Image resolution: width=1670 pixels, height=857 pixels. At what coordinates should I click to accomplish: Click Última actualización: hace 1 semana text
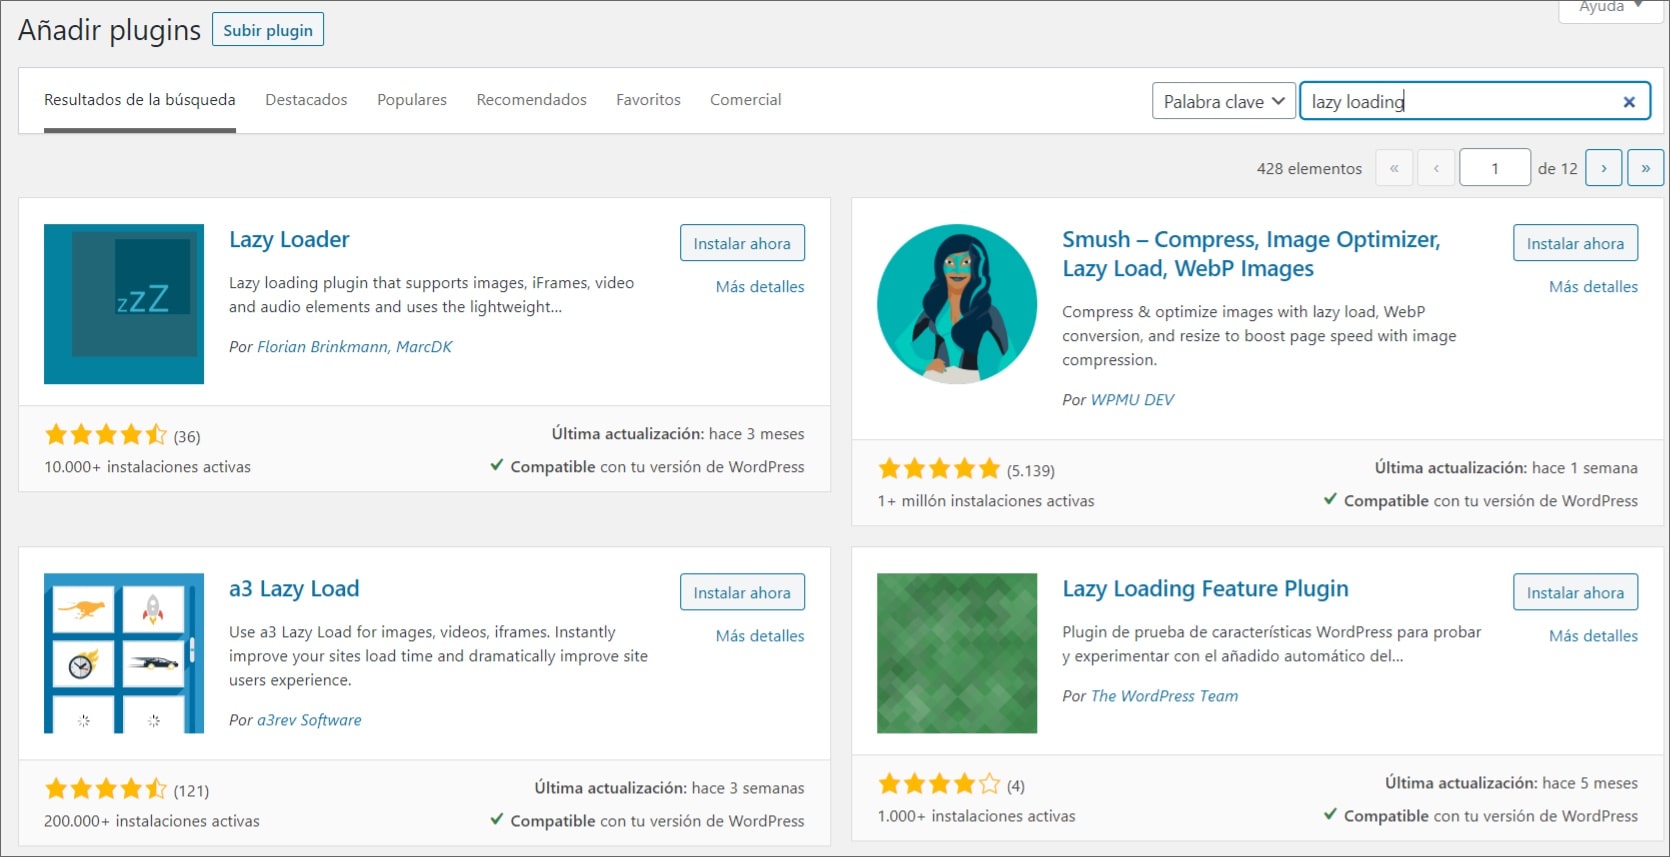[x=1506, y=468]
